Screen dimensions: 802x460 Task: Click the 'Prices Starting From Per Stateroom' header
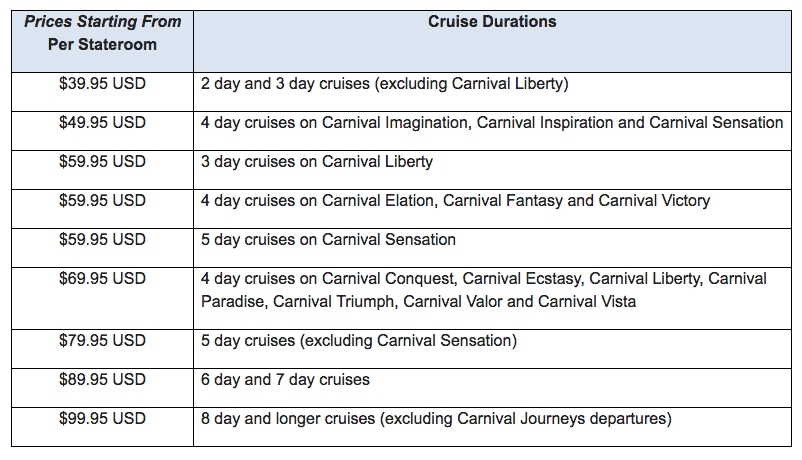102,33
